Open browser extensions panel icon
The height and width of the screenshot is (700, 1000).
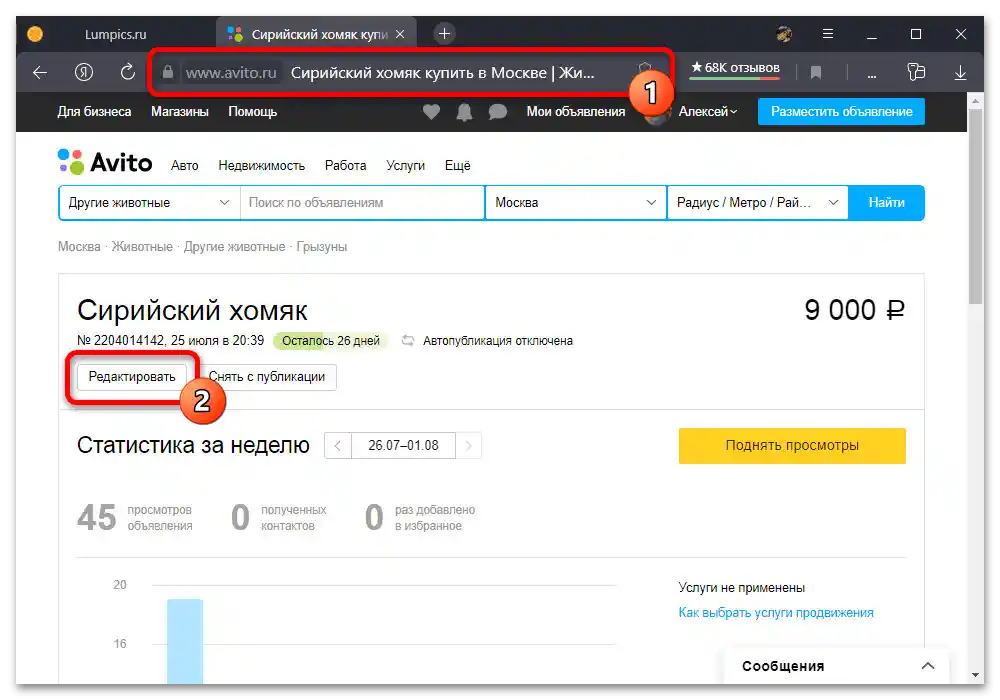(916, 72)
